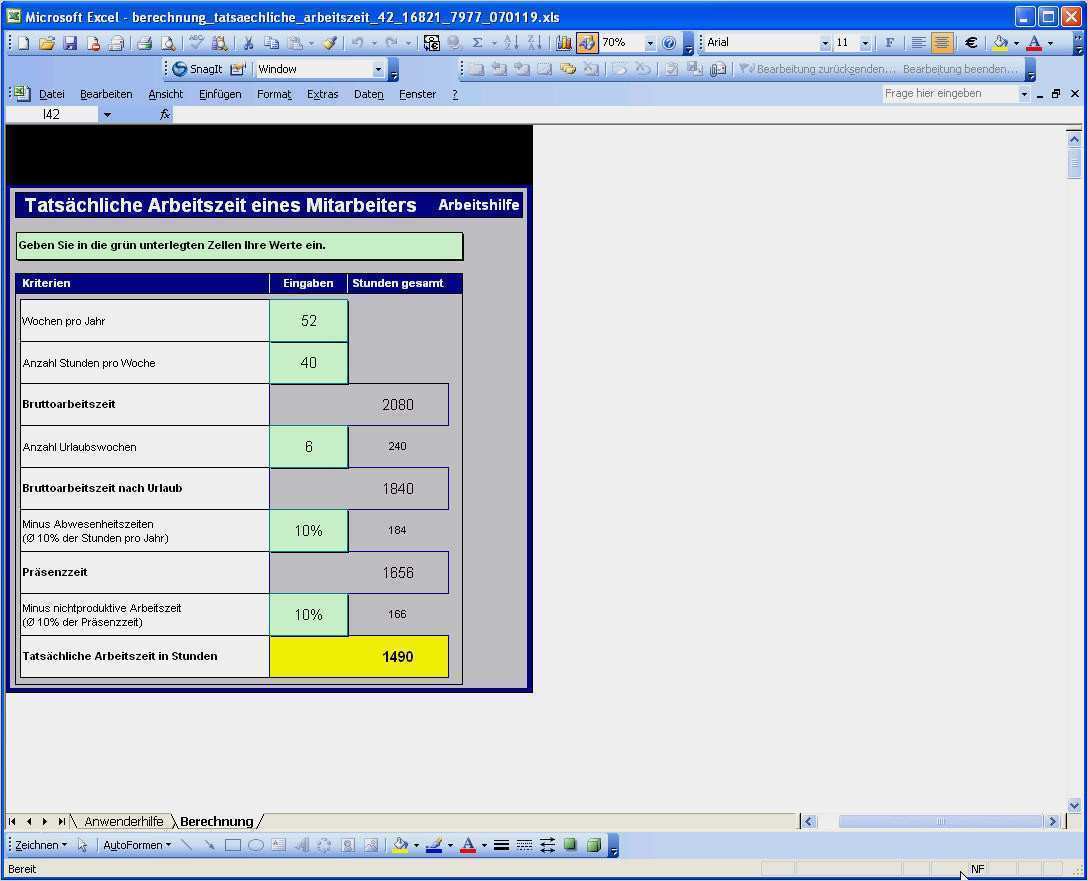Select the green cell with value 52
This screenshot has height=881, width=1088.
point(309,320)
